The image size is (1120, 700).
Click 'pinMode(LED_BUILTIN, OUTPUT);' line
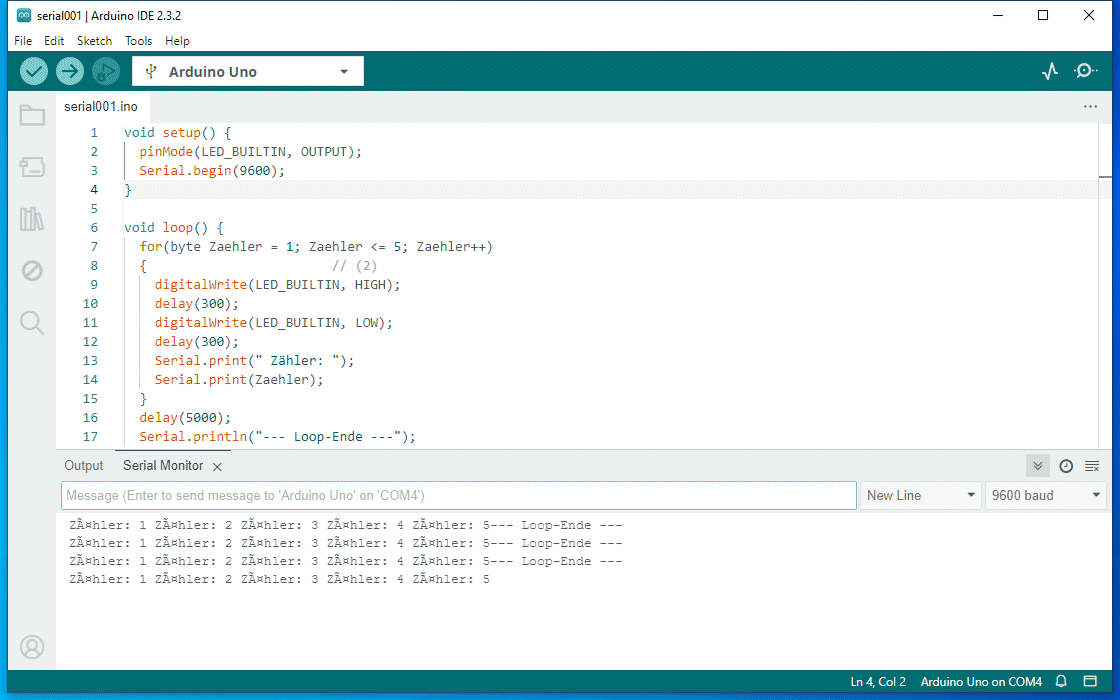[251, 151]
